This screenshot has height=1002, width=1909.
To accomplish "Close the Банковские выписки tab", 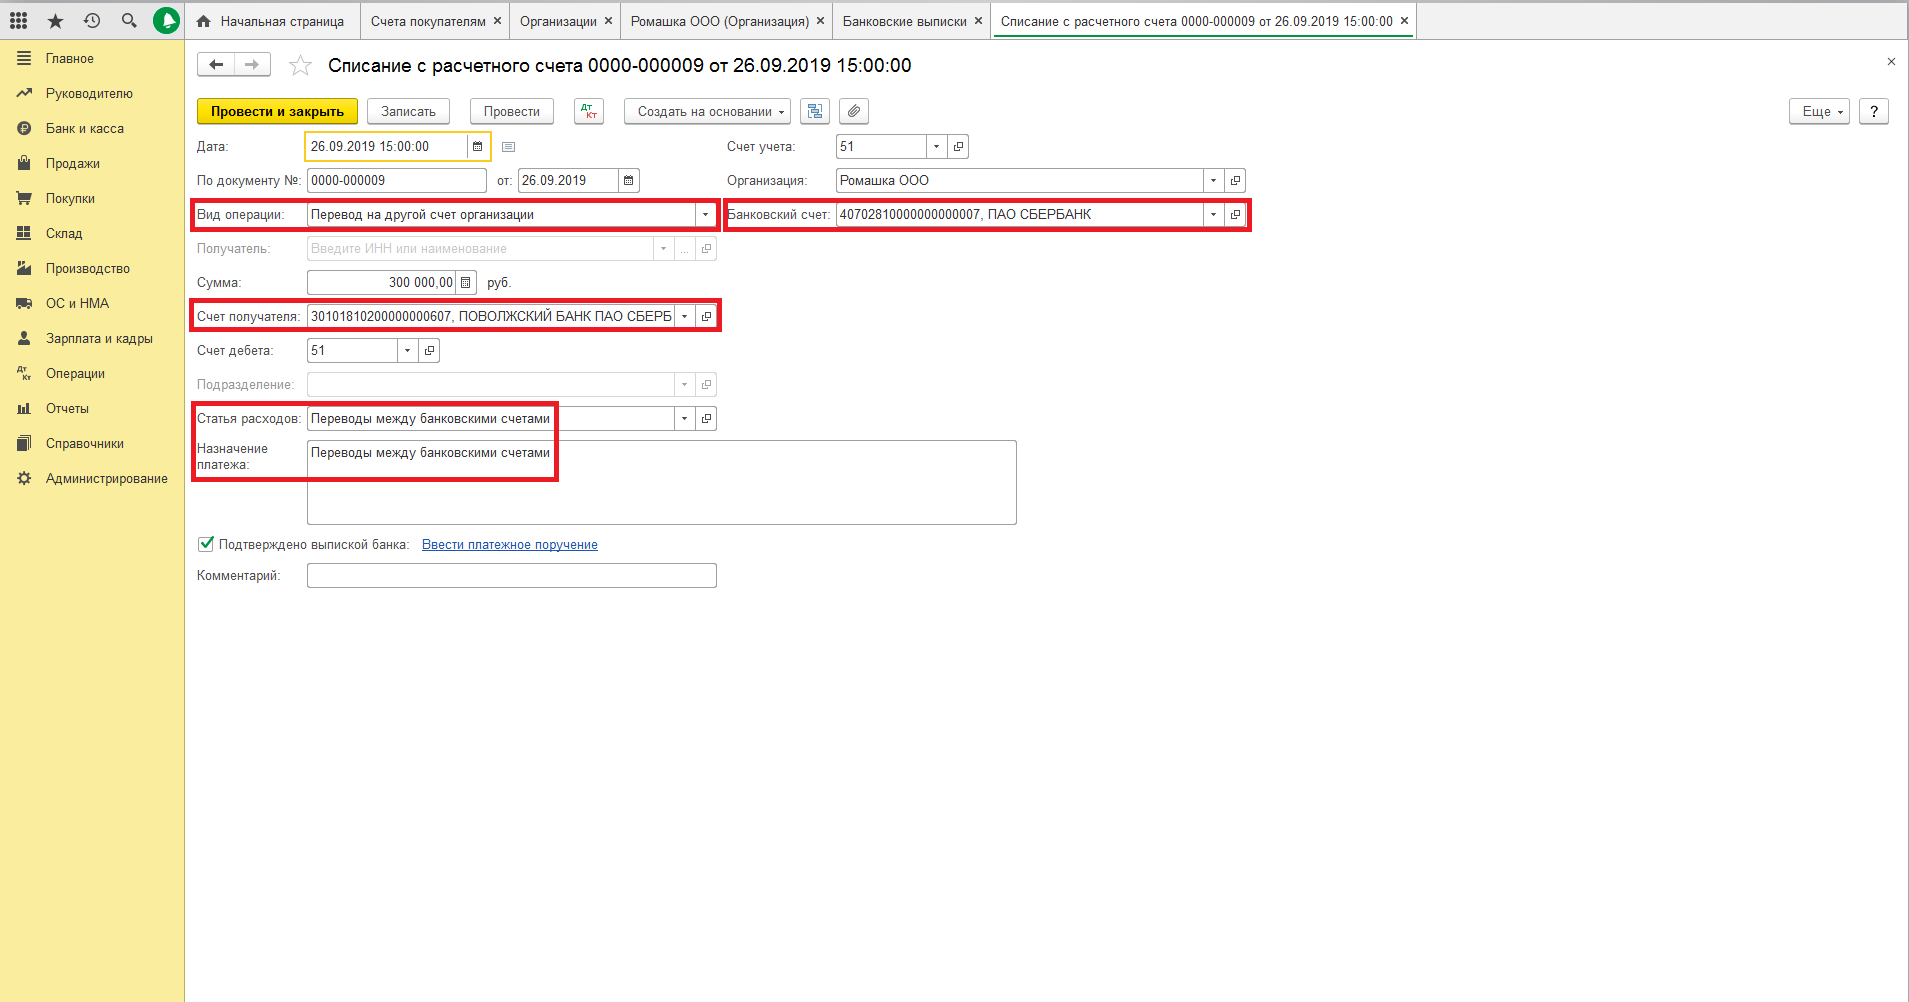I will (978, 20).
